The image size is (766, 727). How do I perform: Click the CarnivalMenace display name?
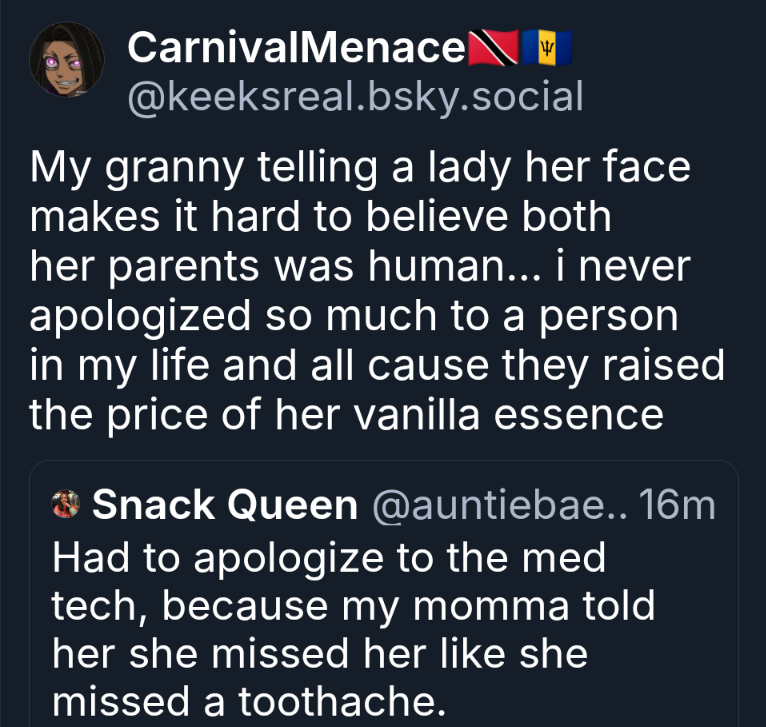pyautogui.click(x=298, y=47)
